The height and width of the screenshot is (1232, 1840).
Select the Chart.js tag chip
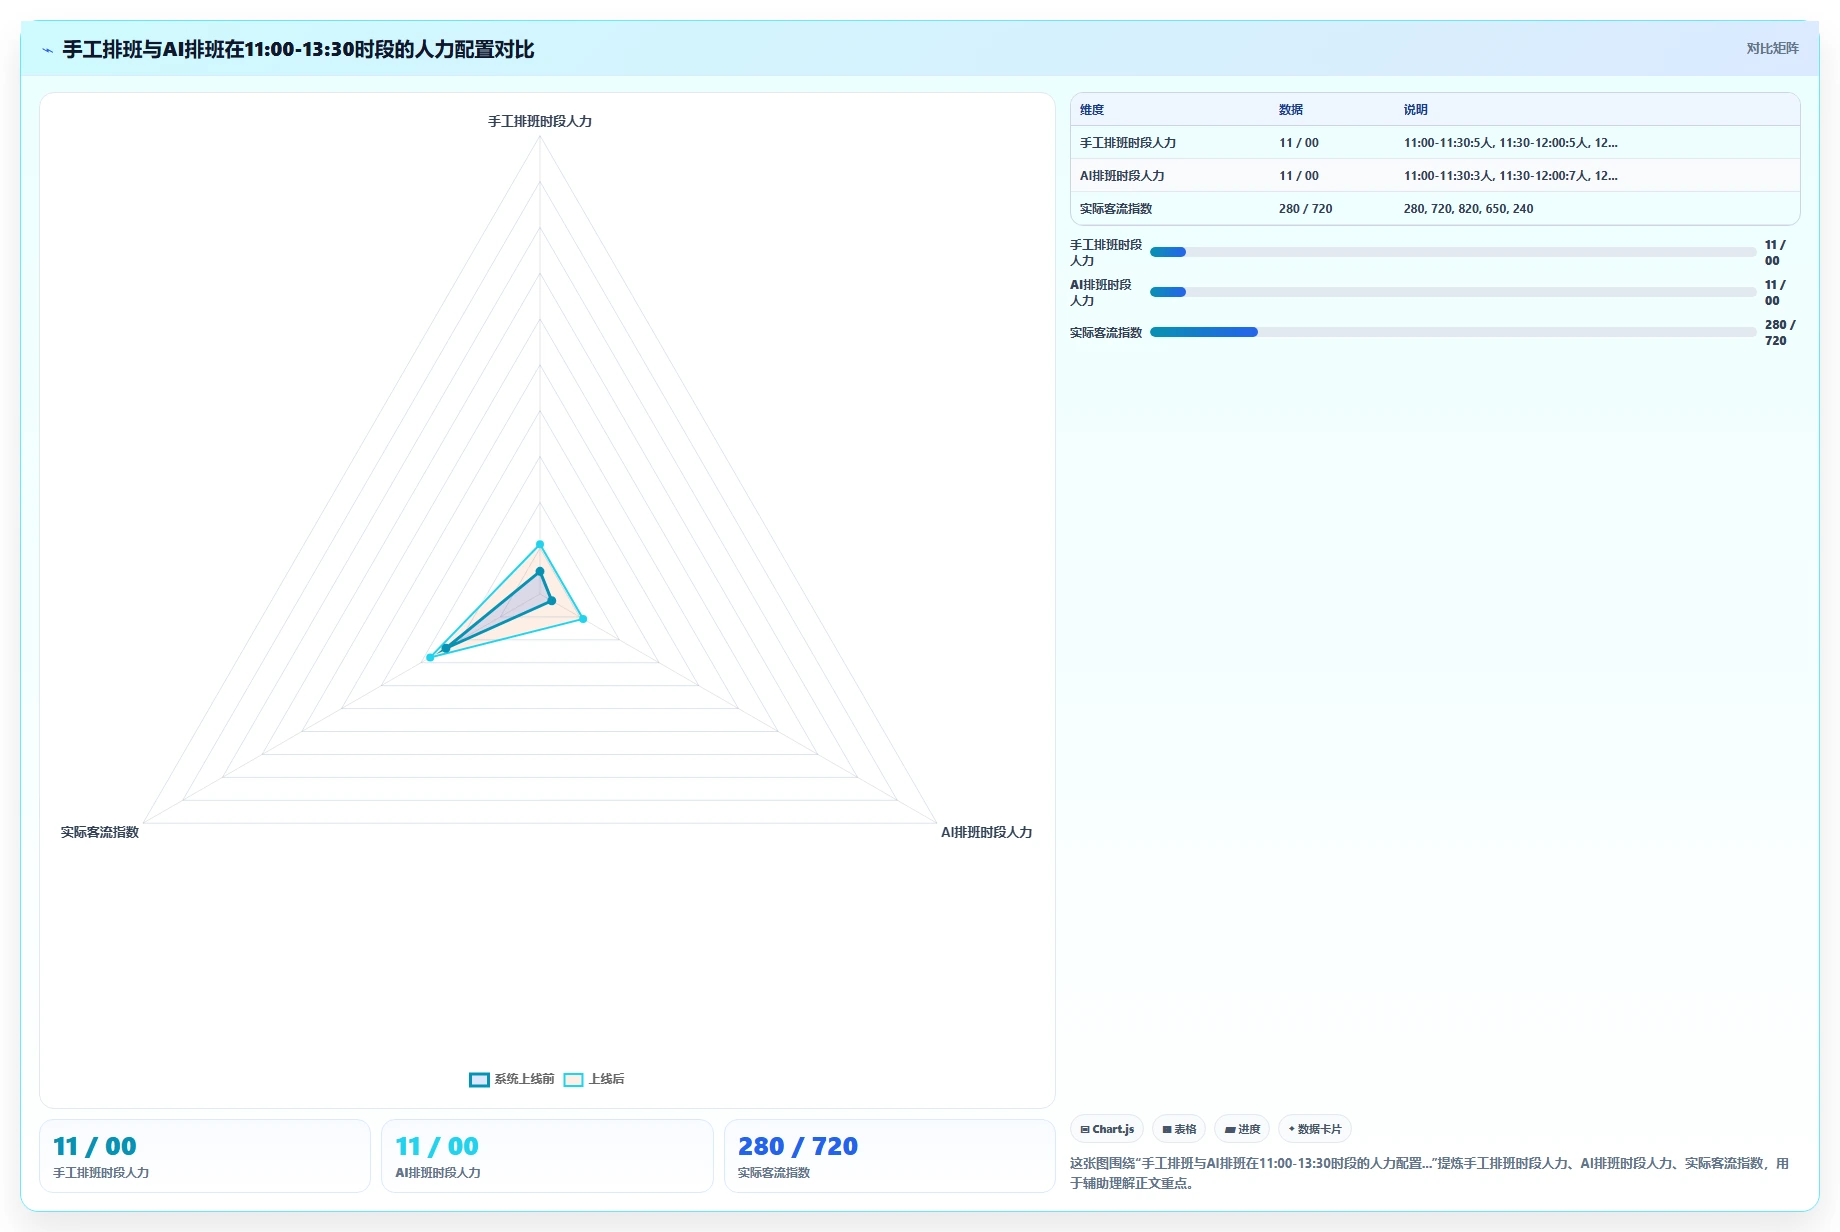1107,1129
